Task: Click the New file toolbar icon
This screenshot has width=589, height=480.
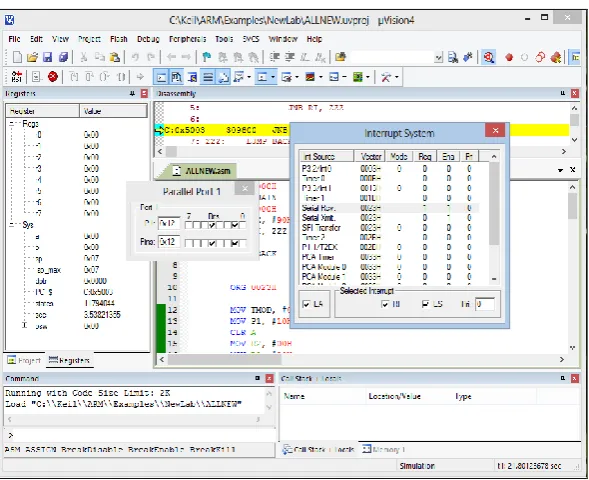Action: click(x=17, y=57)
